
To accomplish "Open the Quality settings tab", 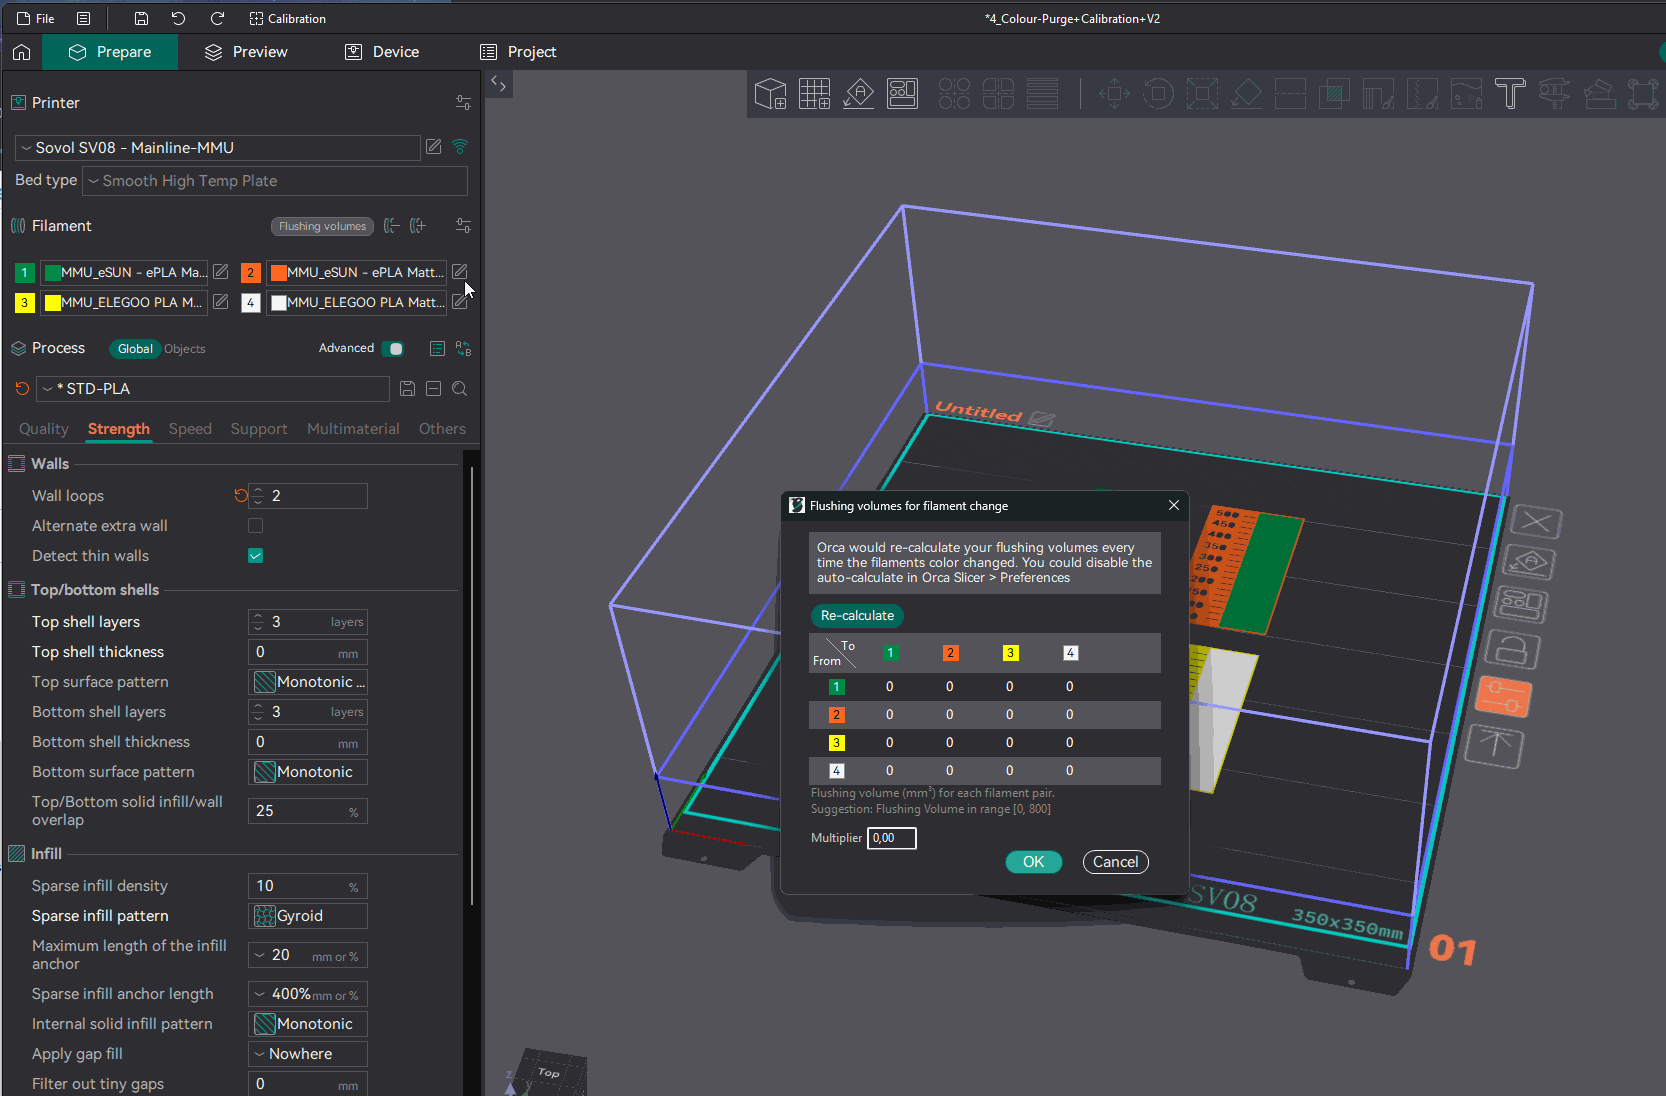I will pyautogui.click(x=44, y=429).
